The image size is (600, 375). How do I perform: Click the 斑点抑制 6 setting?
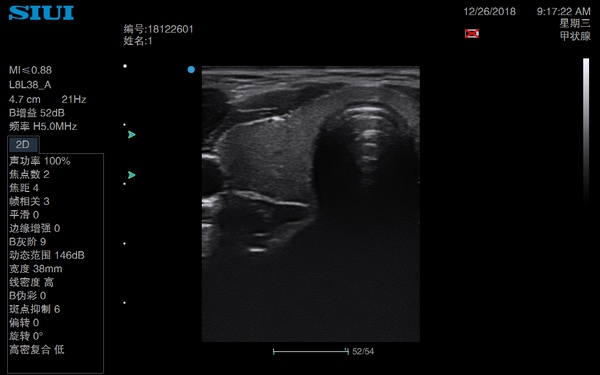[x=34, y=309]
